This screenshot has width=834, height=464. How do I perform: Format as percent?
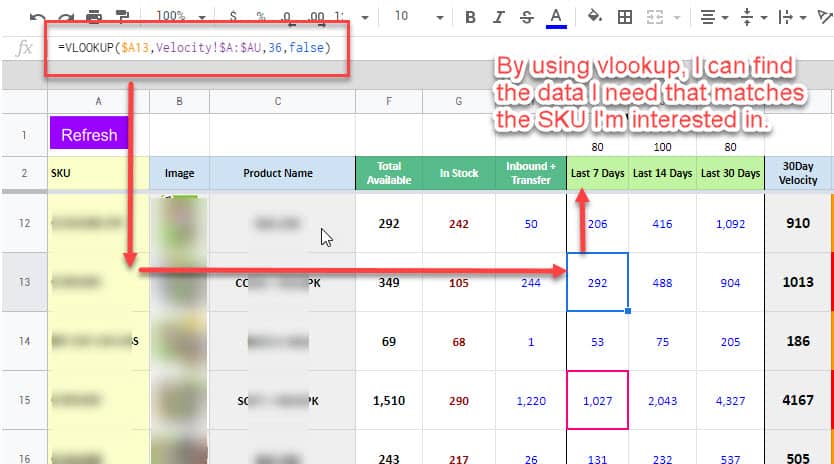260,17
